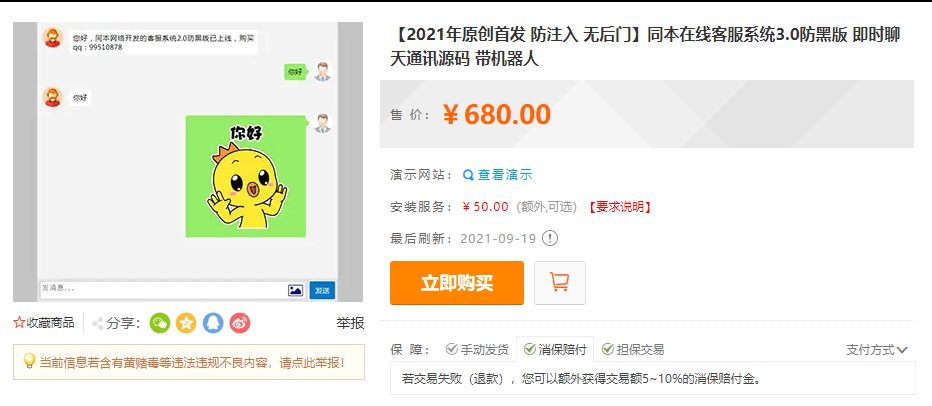Share to QZone with the yellow star icon

[x=186, y=323]
